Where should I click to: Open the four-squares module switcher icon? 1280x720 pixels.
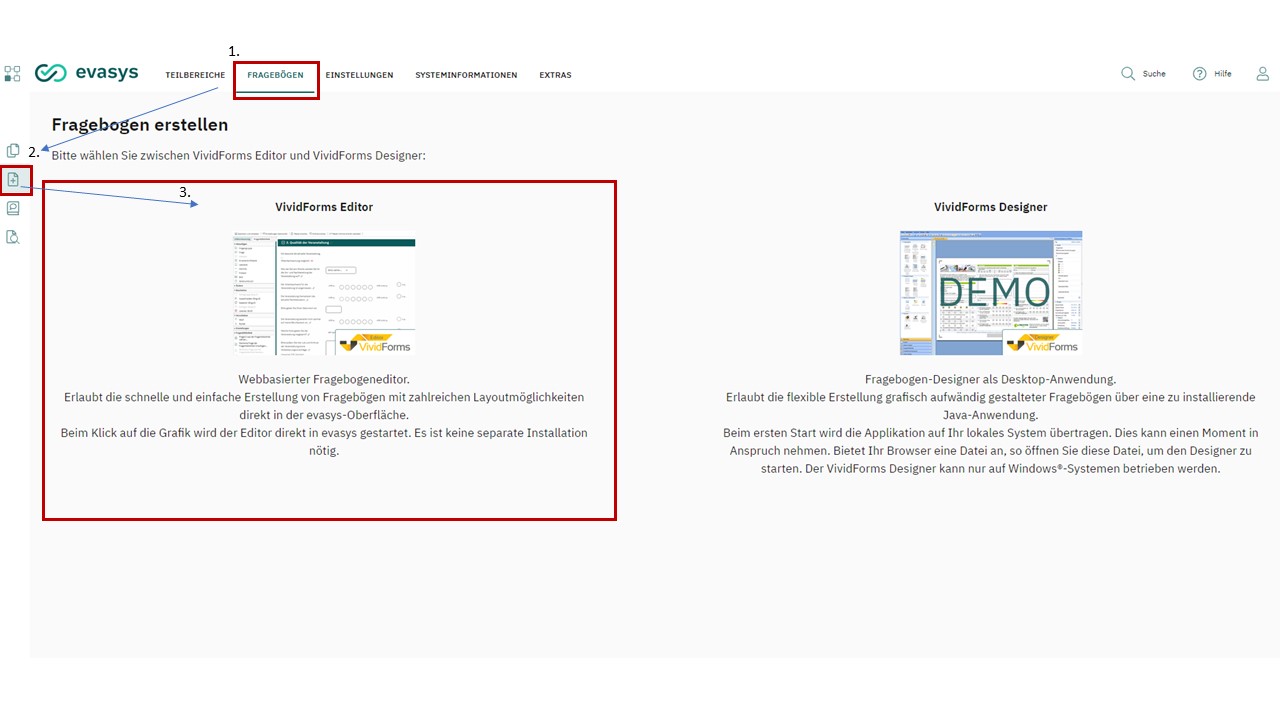click(x=12, y=73)
